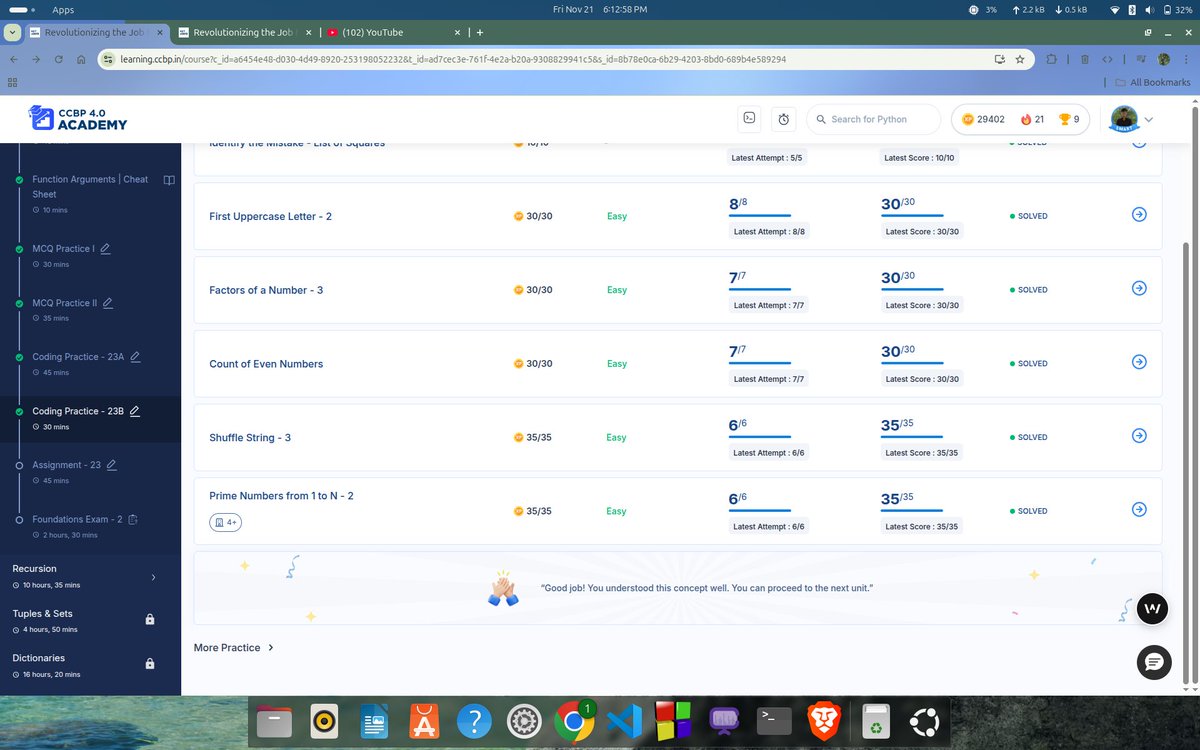Click the lock icon beside Tuples & Sets
Screen dimensions: 1200x750
(150, 619)
